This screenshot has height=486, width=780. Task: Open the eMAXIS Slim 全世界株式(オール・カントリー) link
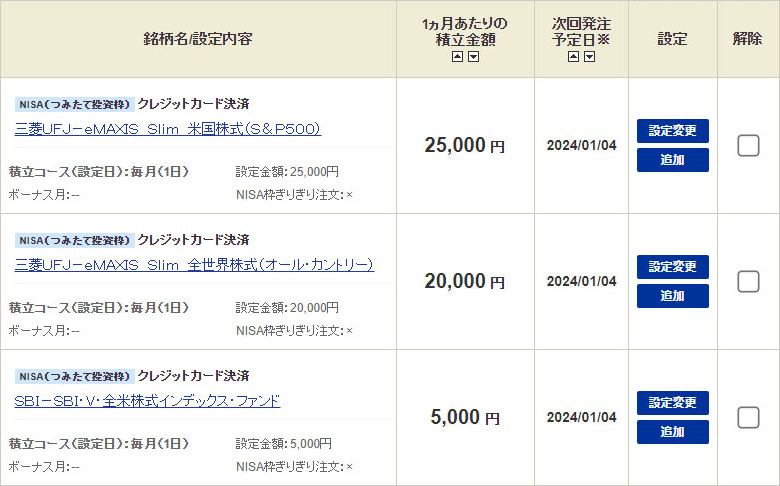pos(194,265)
